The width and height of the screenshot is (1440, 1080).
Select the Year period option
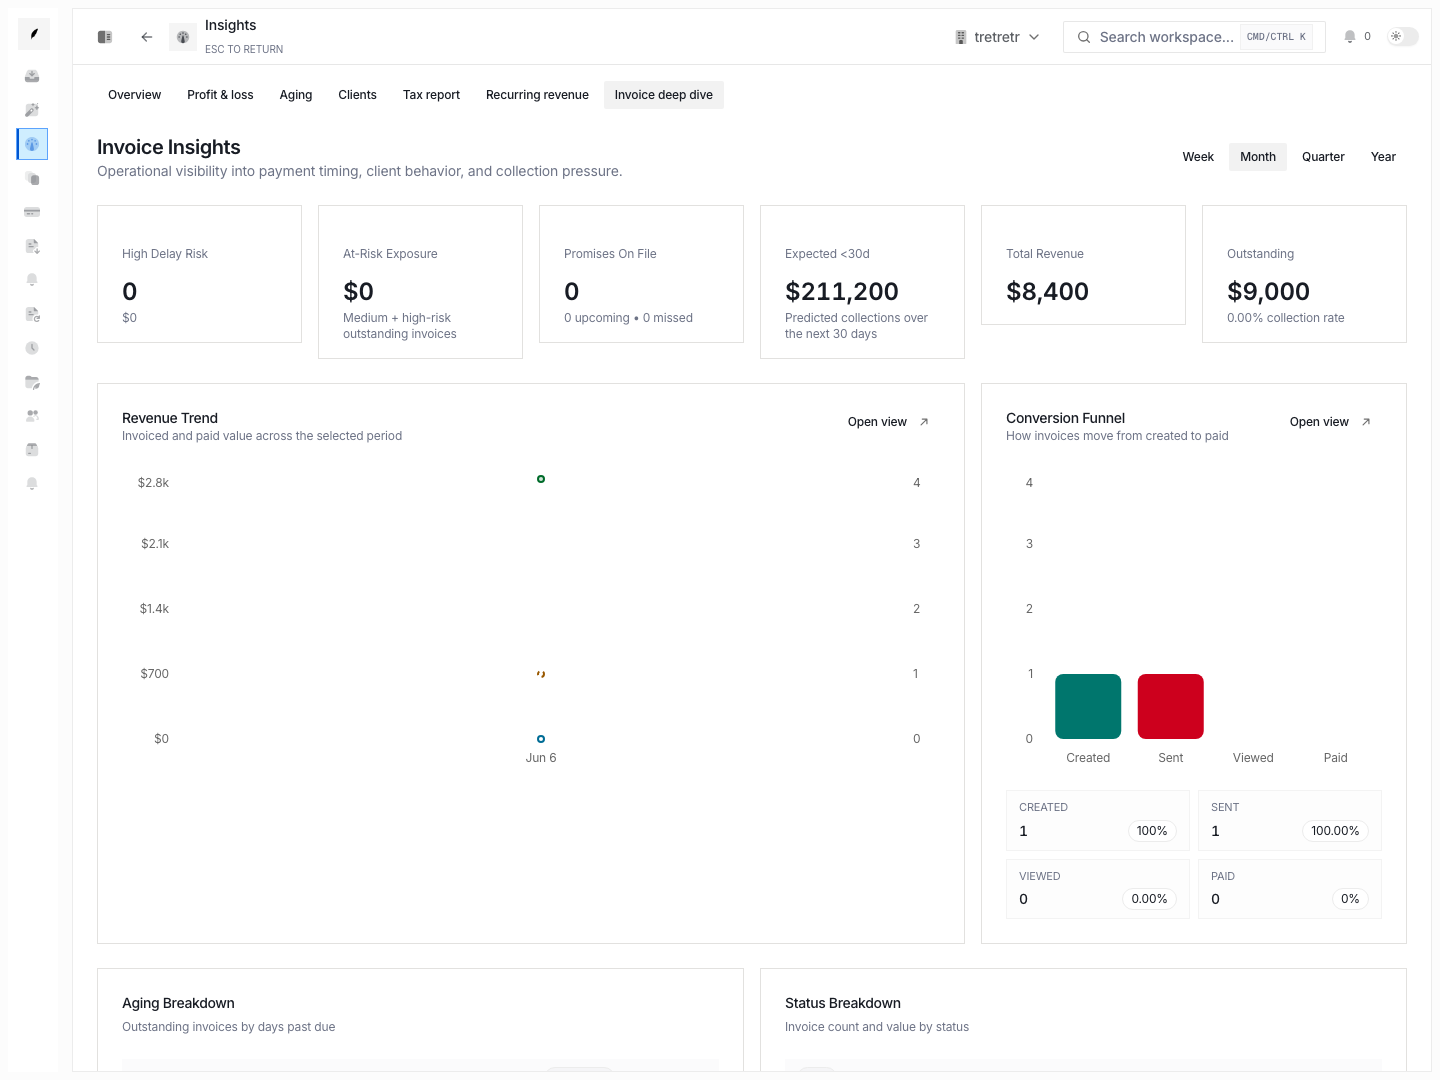pyautogui.click(x=1383, y=157)
